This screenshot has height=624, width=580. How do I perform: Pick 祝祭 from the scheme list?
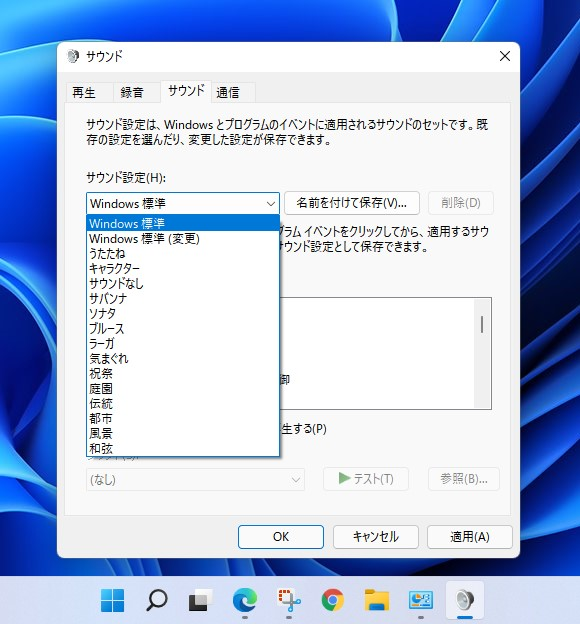coord(183,373)
